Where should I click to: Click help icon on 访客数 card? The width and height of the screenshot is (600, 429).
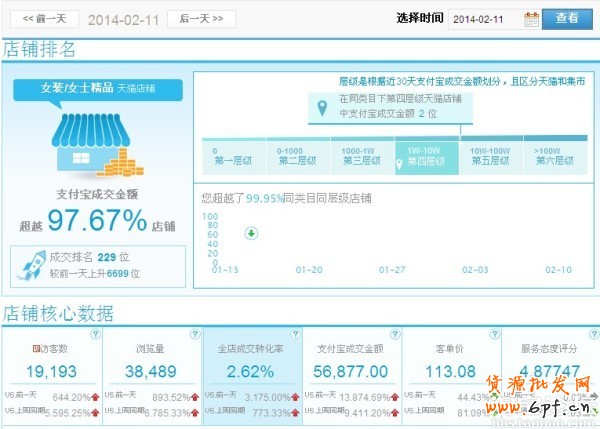[x=95, y=334]
